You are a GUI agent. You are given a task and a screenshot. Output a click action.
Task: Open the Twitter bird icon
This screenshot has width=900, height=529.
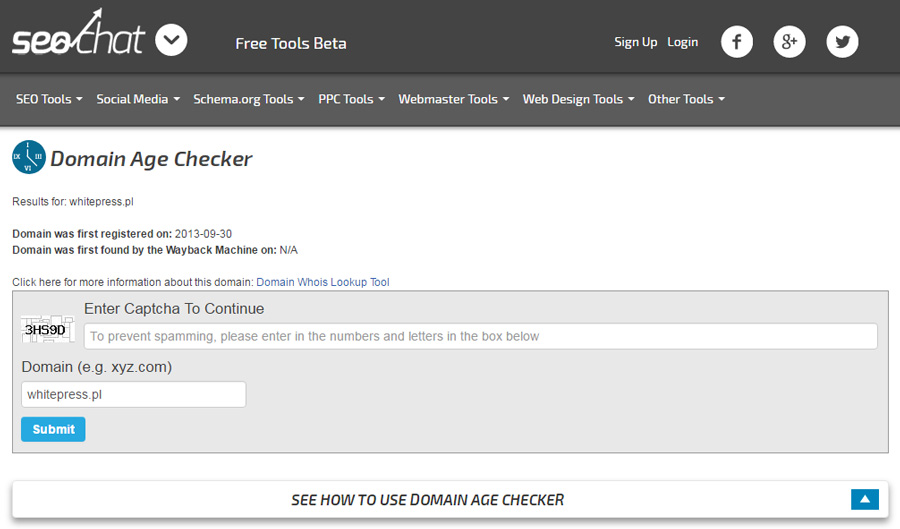(x=842, y=42)
